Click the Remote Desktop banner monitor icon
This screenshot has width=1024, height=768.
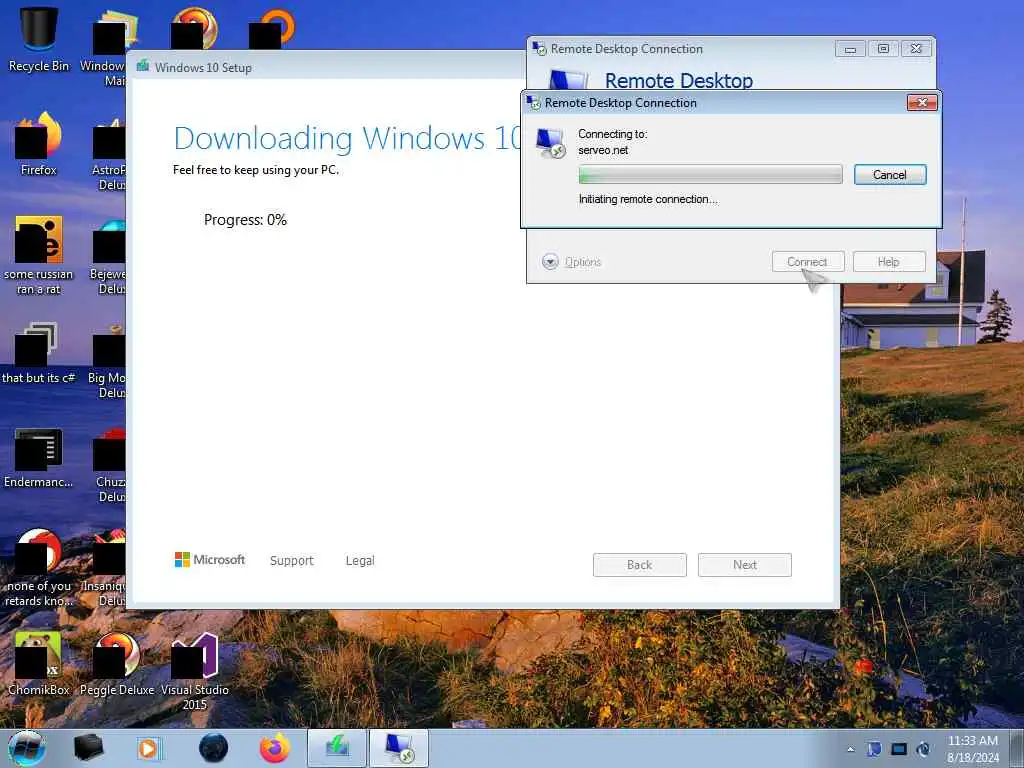tap(568, 80)
